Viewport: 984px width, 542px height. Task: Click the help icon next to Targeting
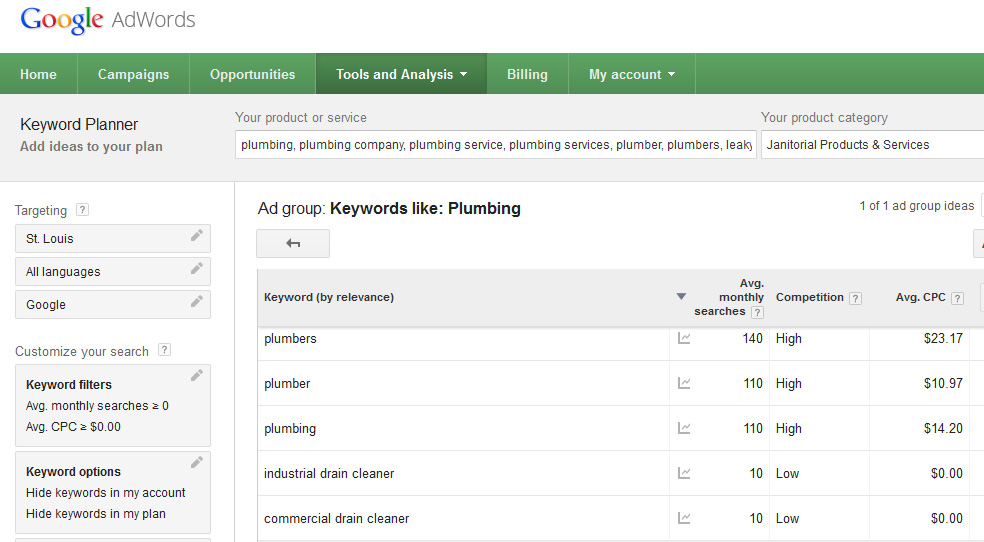pyautogui.click(x=82, y=210)
